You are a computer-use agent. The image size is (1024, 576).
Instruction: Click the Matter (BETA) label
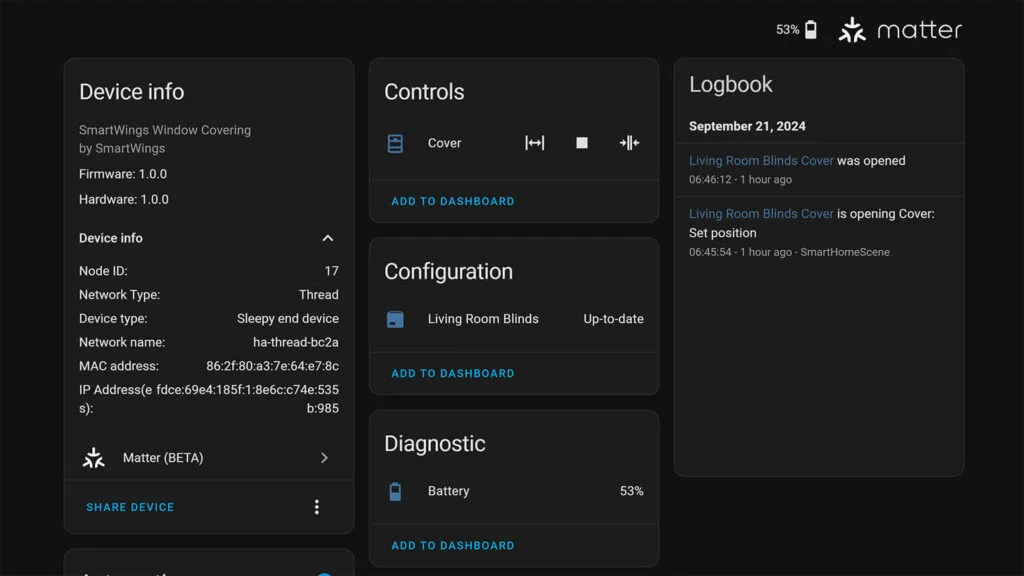(163, 458)
